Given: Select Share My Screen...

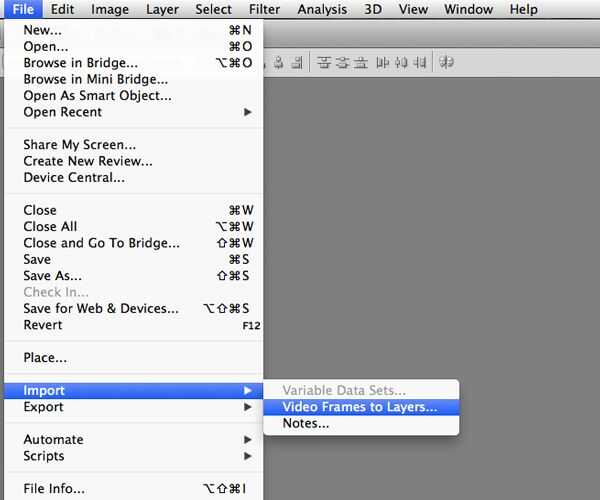Looking at the screenshot, I should click(134, 145).
